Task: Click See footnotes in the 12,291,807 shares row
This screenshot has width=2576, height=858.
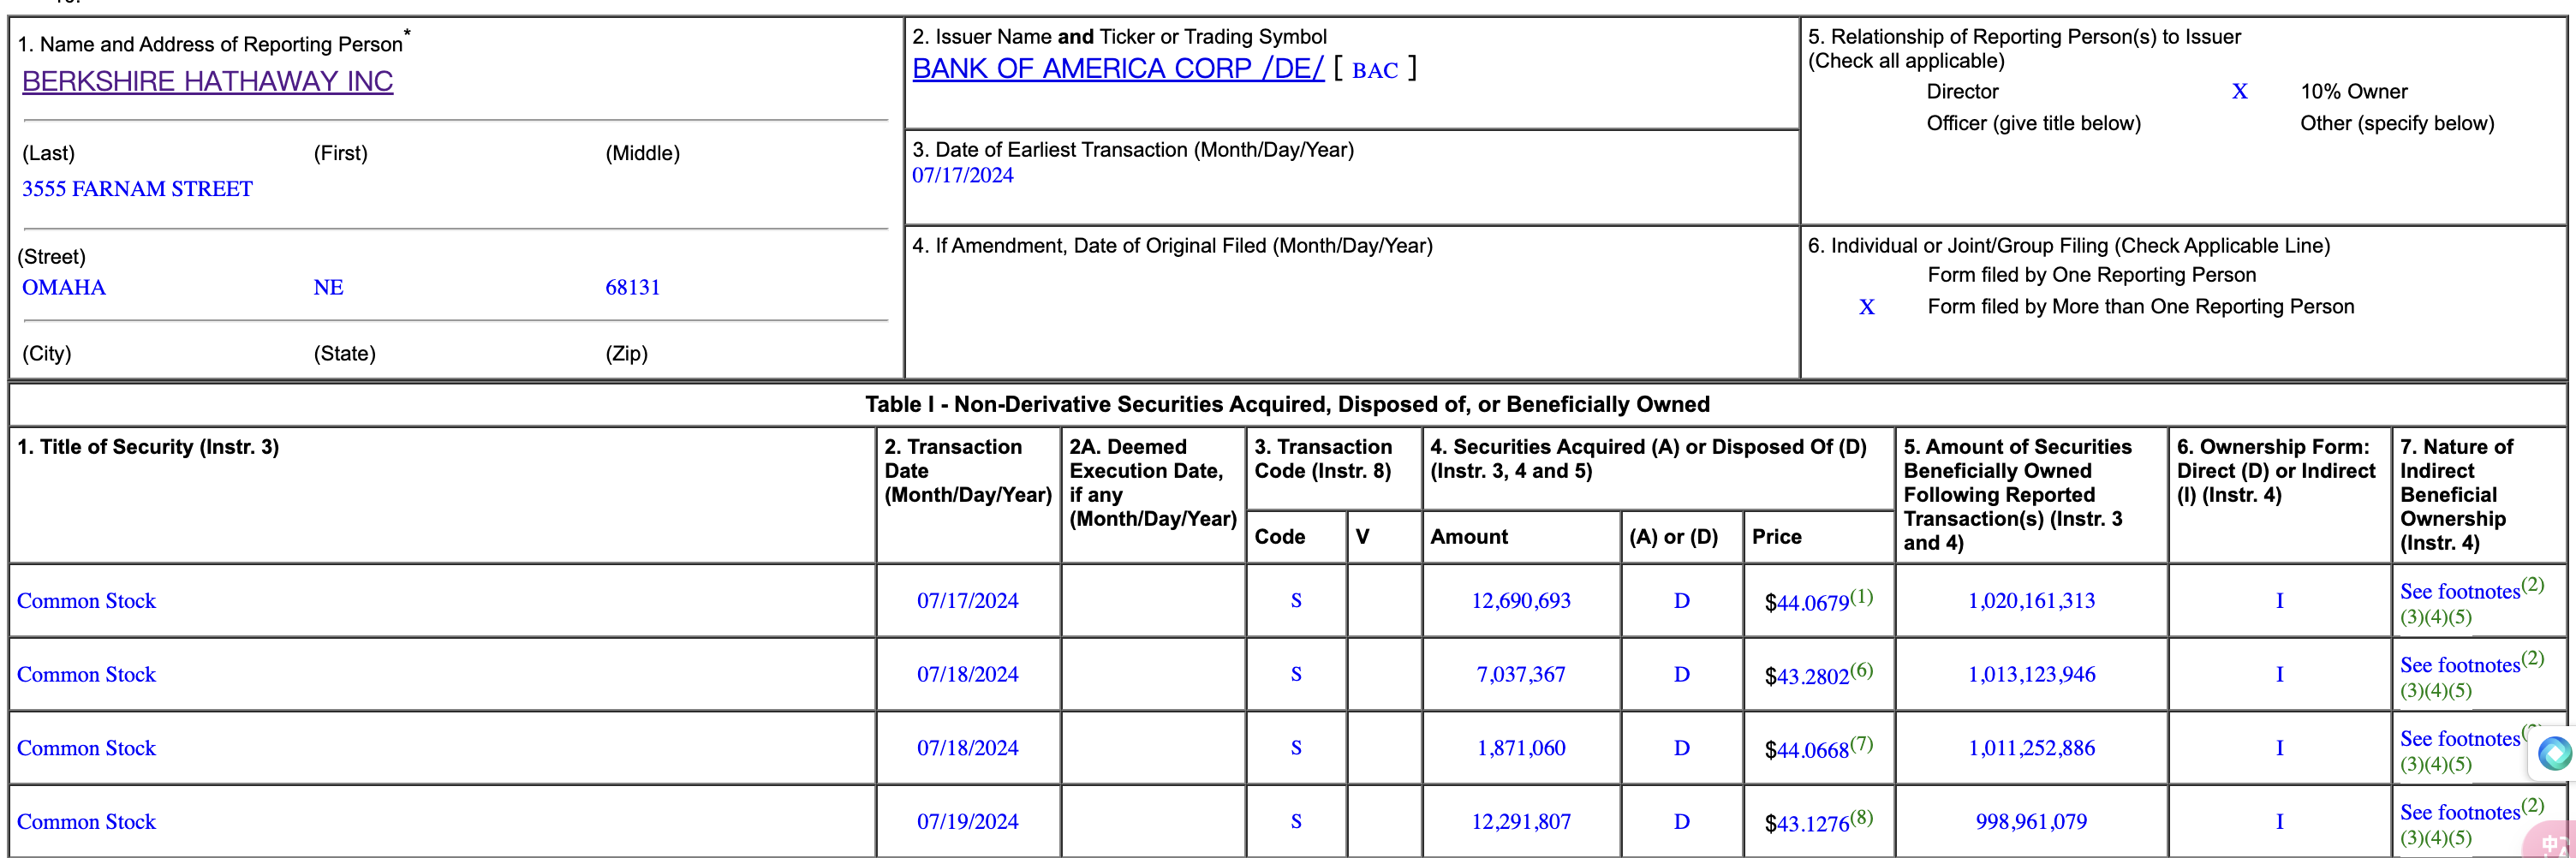Action: pyautogui.click(x=2459, y=813)
